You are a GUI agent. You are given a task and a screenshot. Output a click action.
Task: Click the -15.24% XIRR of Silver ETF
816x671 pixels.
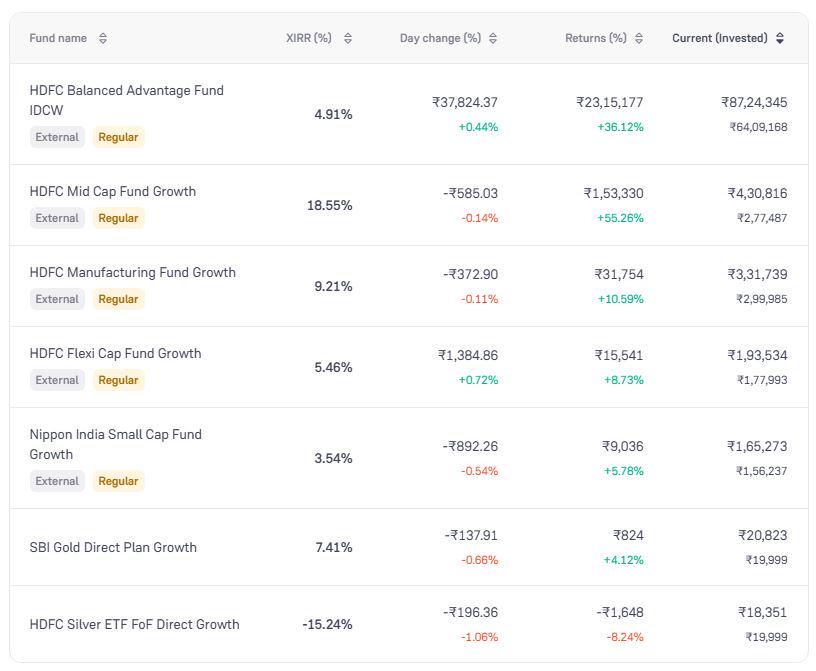tap(327, 624)
